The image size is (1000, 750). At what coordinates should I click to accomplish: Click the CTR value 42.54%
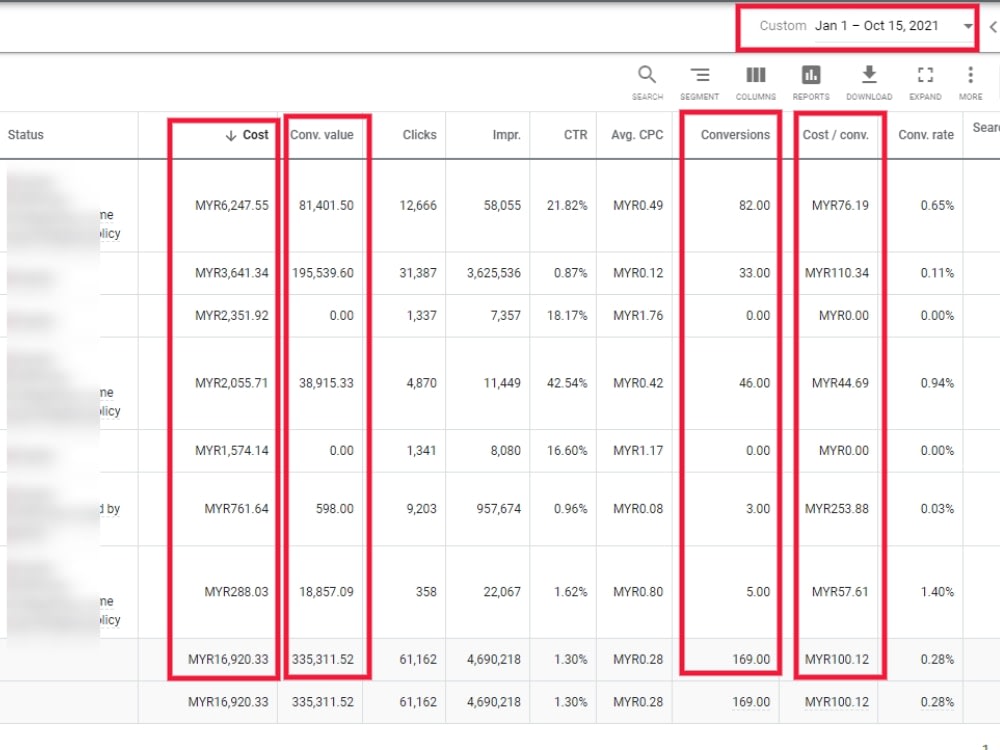click(x=567, y=383)
